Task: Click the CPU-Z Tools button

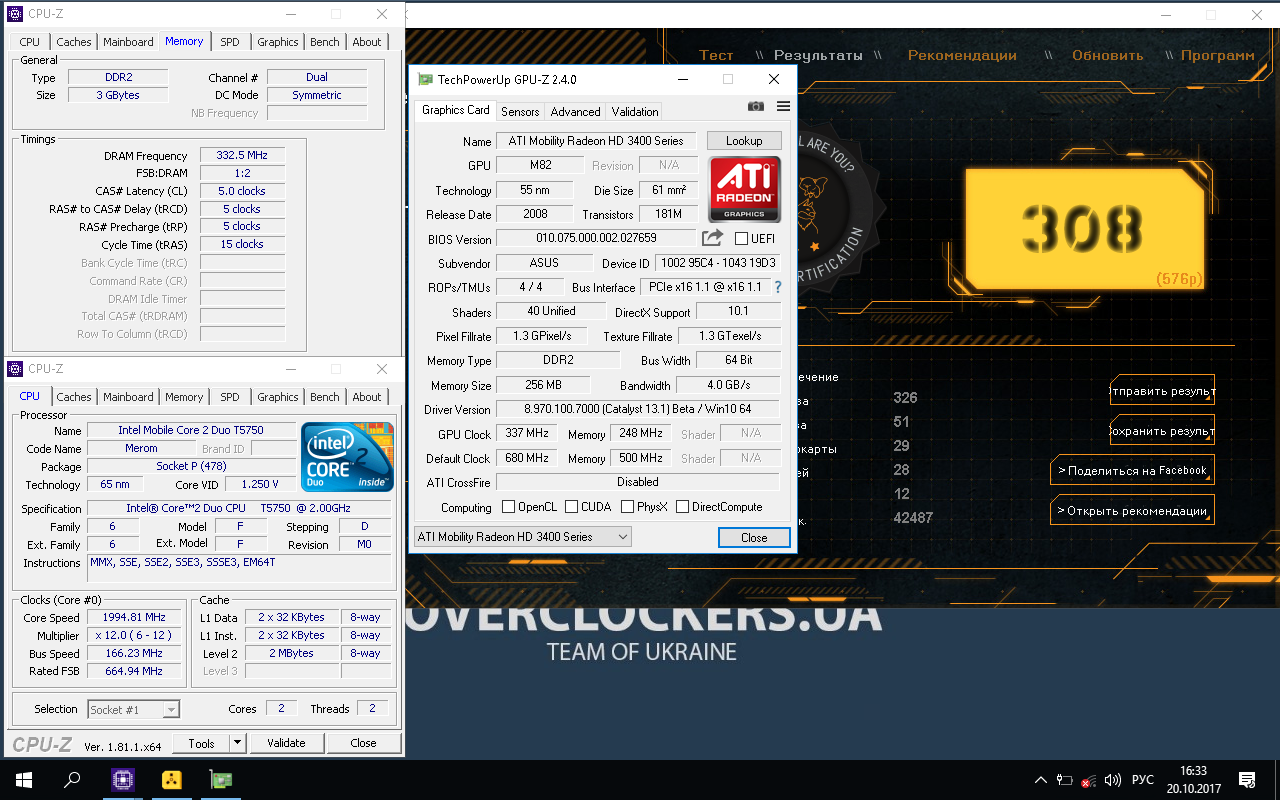Action: (x=201, y=743)
